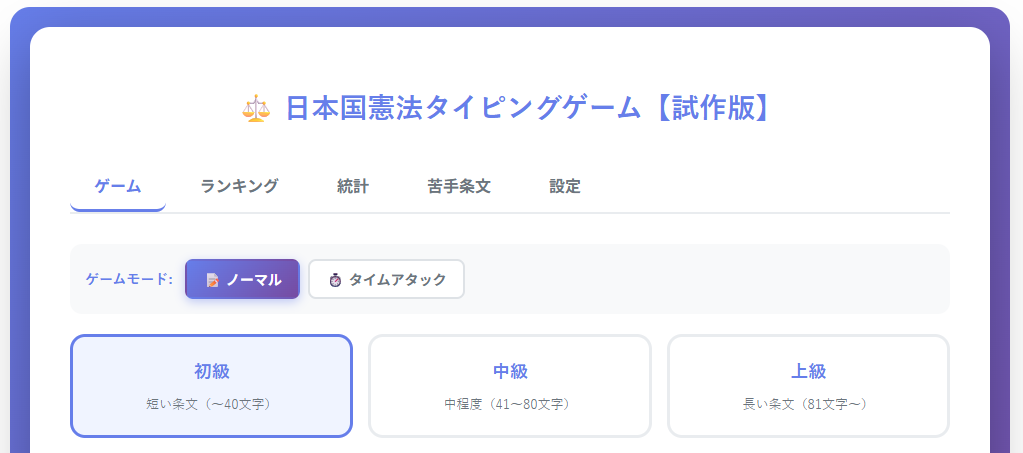The width and height of the screenshot is (1023, 453).
Task: Click the 長い条文（81文字〜） description
Action: click(808, 405)
